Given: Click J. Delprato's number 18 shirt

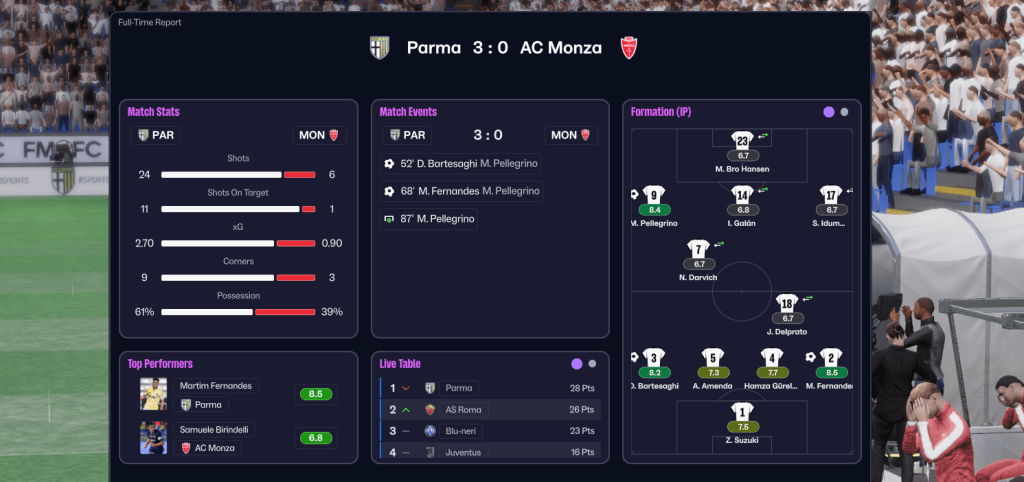Looking at the screenshot, I should point(787,303).
